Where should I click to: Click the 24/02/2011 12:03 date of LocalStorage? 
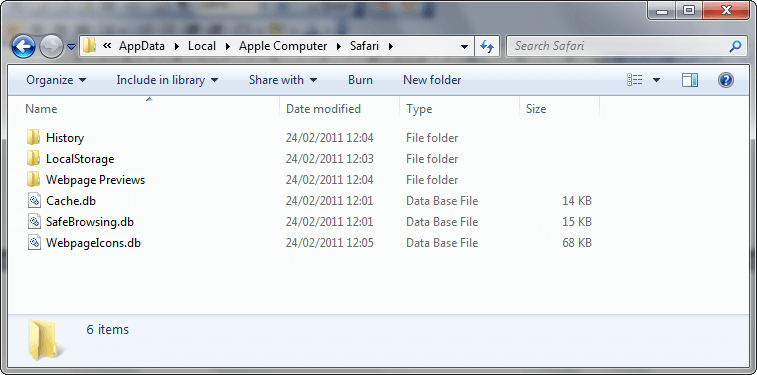(330, 159)
